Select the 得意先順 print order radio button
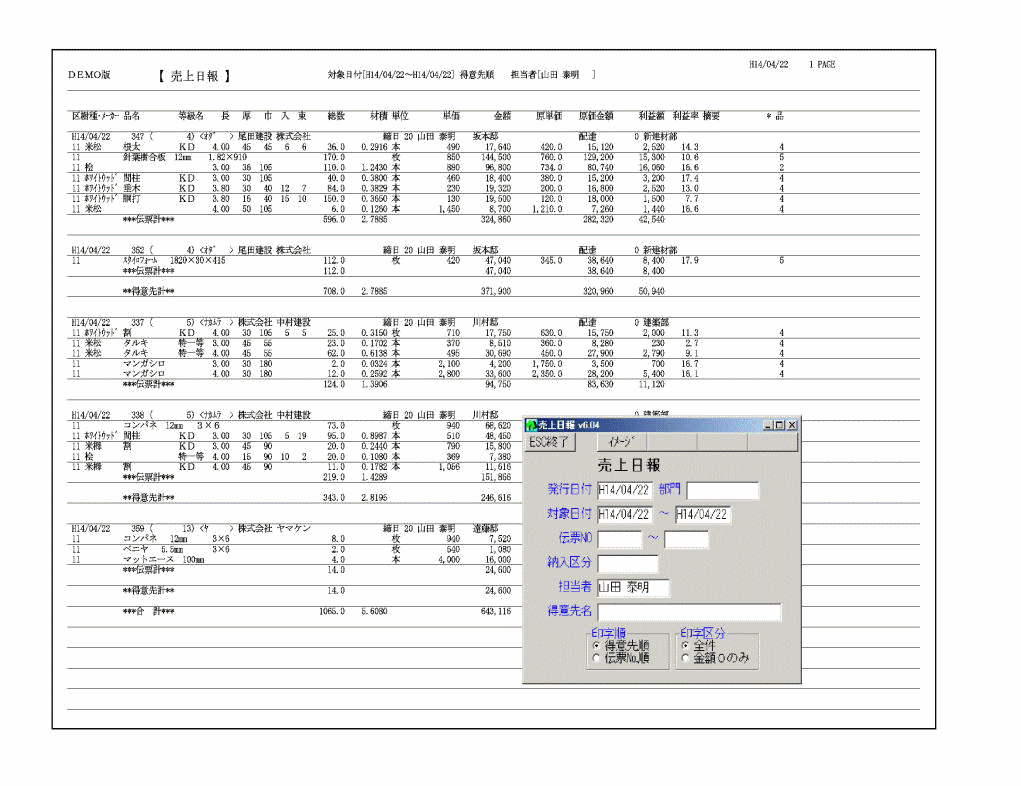Viewport: 1021px width, 786px height. point(596,646)
